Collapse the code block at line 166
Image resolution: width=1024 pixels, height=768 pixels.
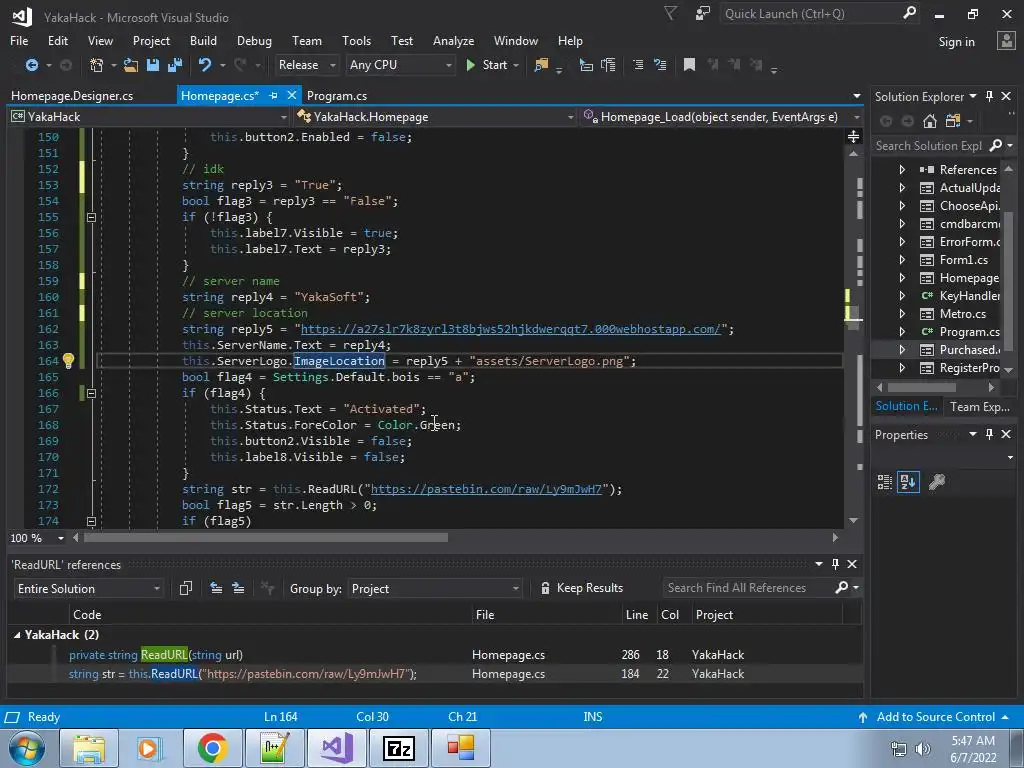pos(91,393)
